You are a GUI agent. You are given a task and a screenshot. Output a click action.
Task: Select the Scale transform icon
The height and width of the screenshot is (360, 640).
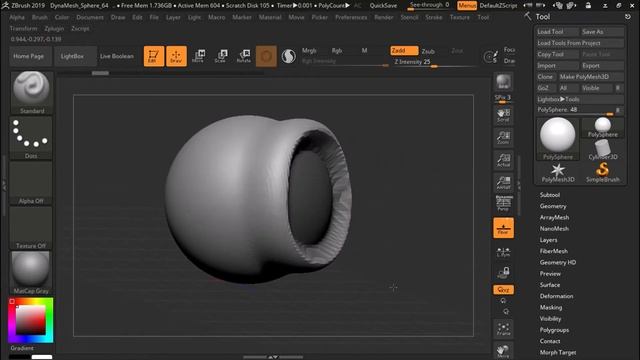[x=221, y=56]
